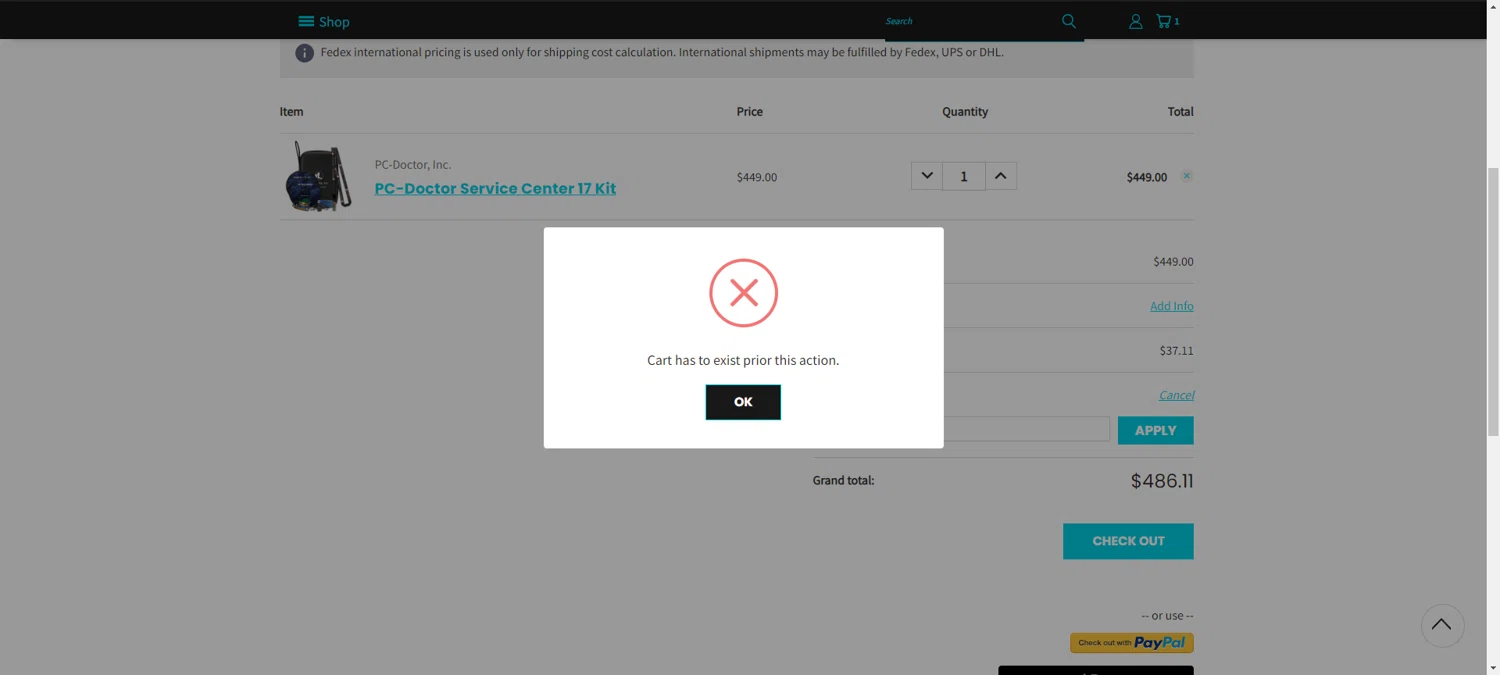
Task: Click the $37.11 shipping amount
Action: [x=1176, y=351]
